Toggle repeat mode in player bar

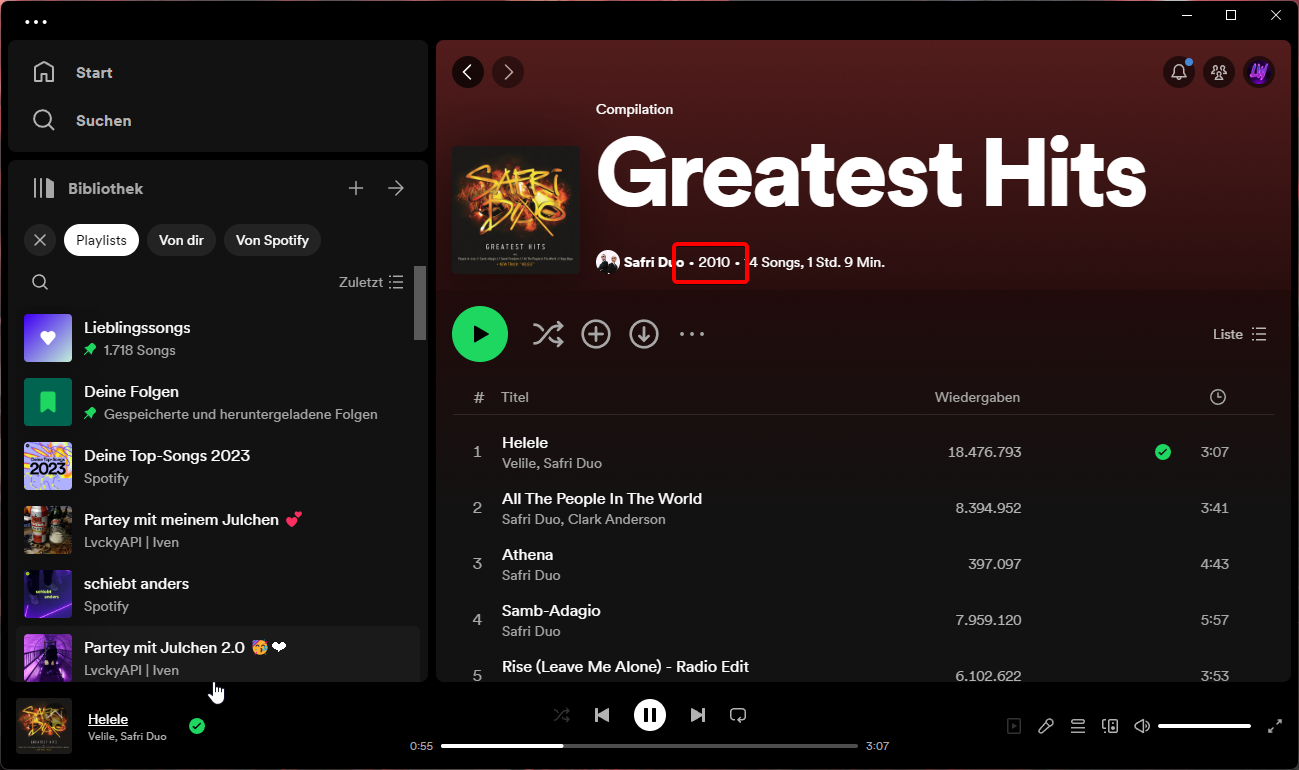click(x=738, y=715)
